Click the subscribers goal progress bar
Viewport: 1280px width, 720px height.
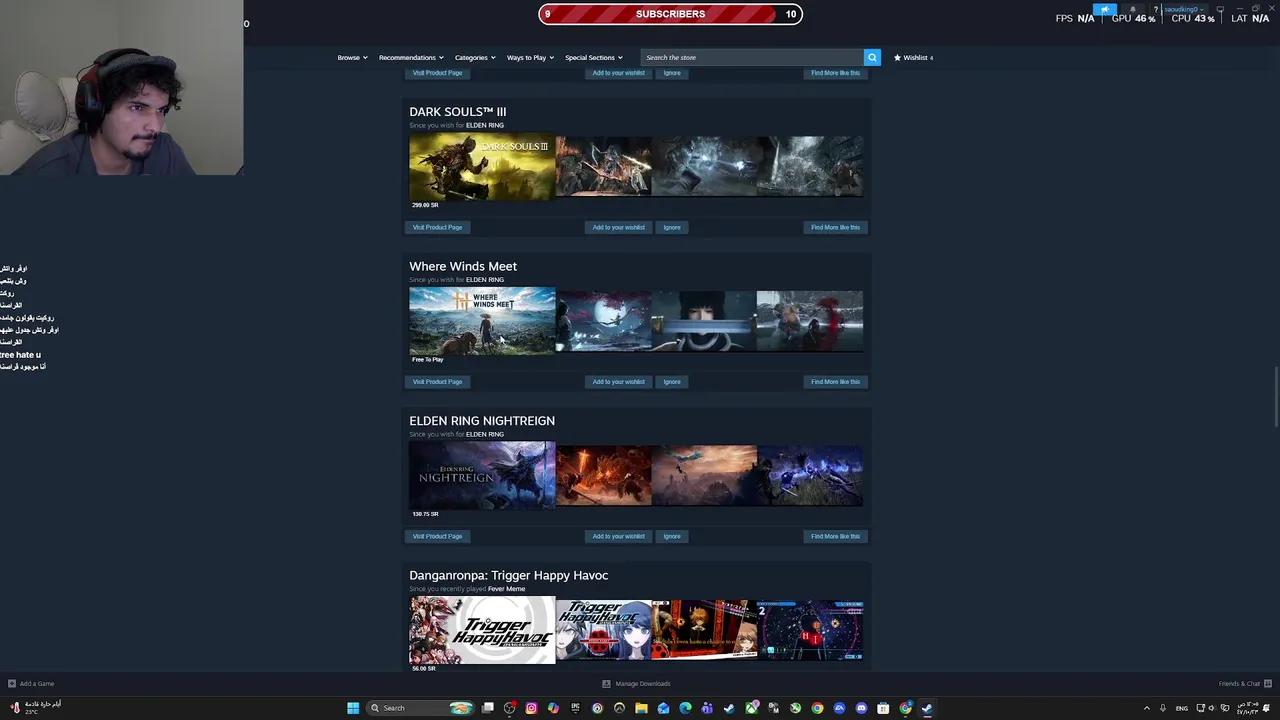670,14
